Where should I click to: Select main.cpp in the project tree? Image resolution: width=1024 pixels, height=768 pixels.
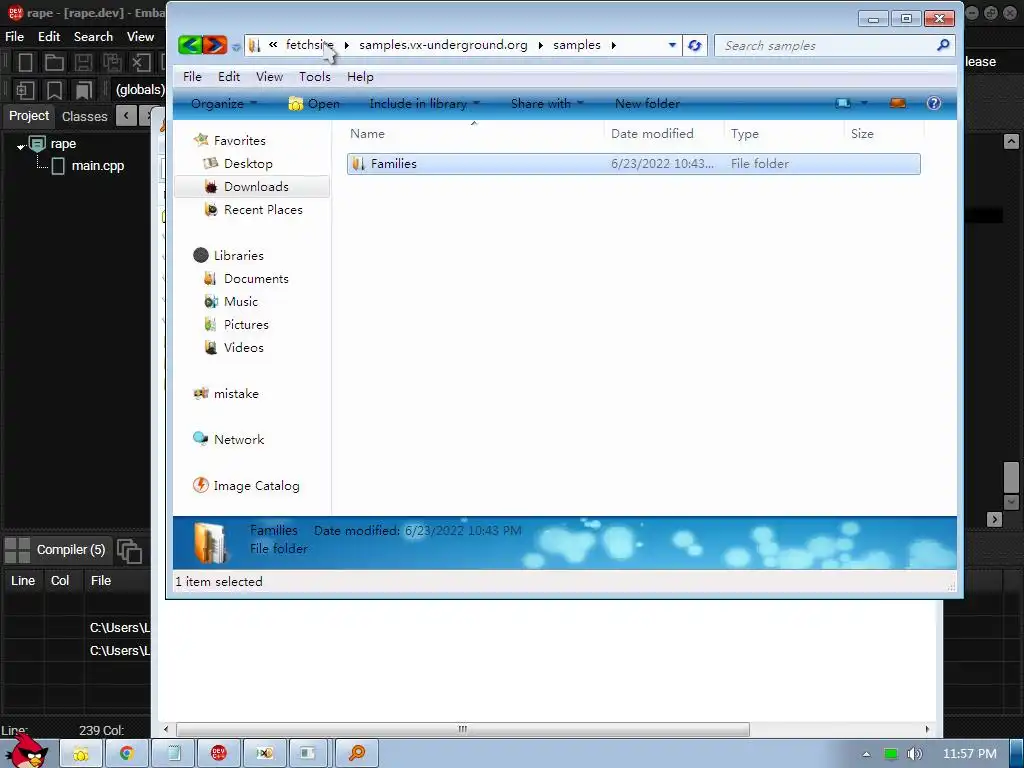(x=97, y=166)
